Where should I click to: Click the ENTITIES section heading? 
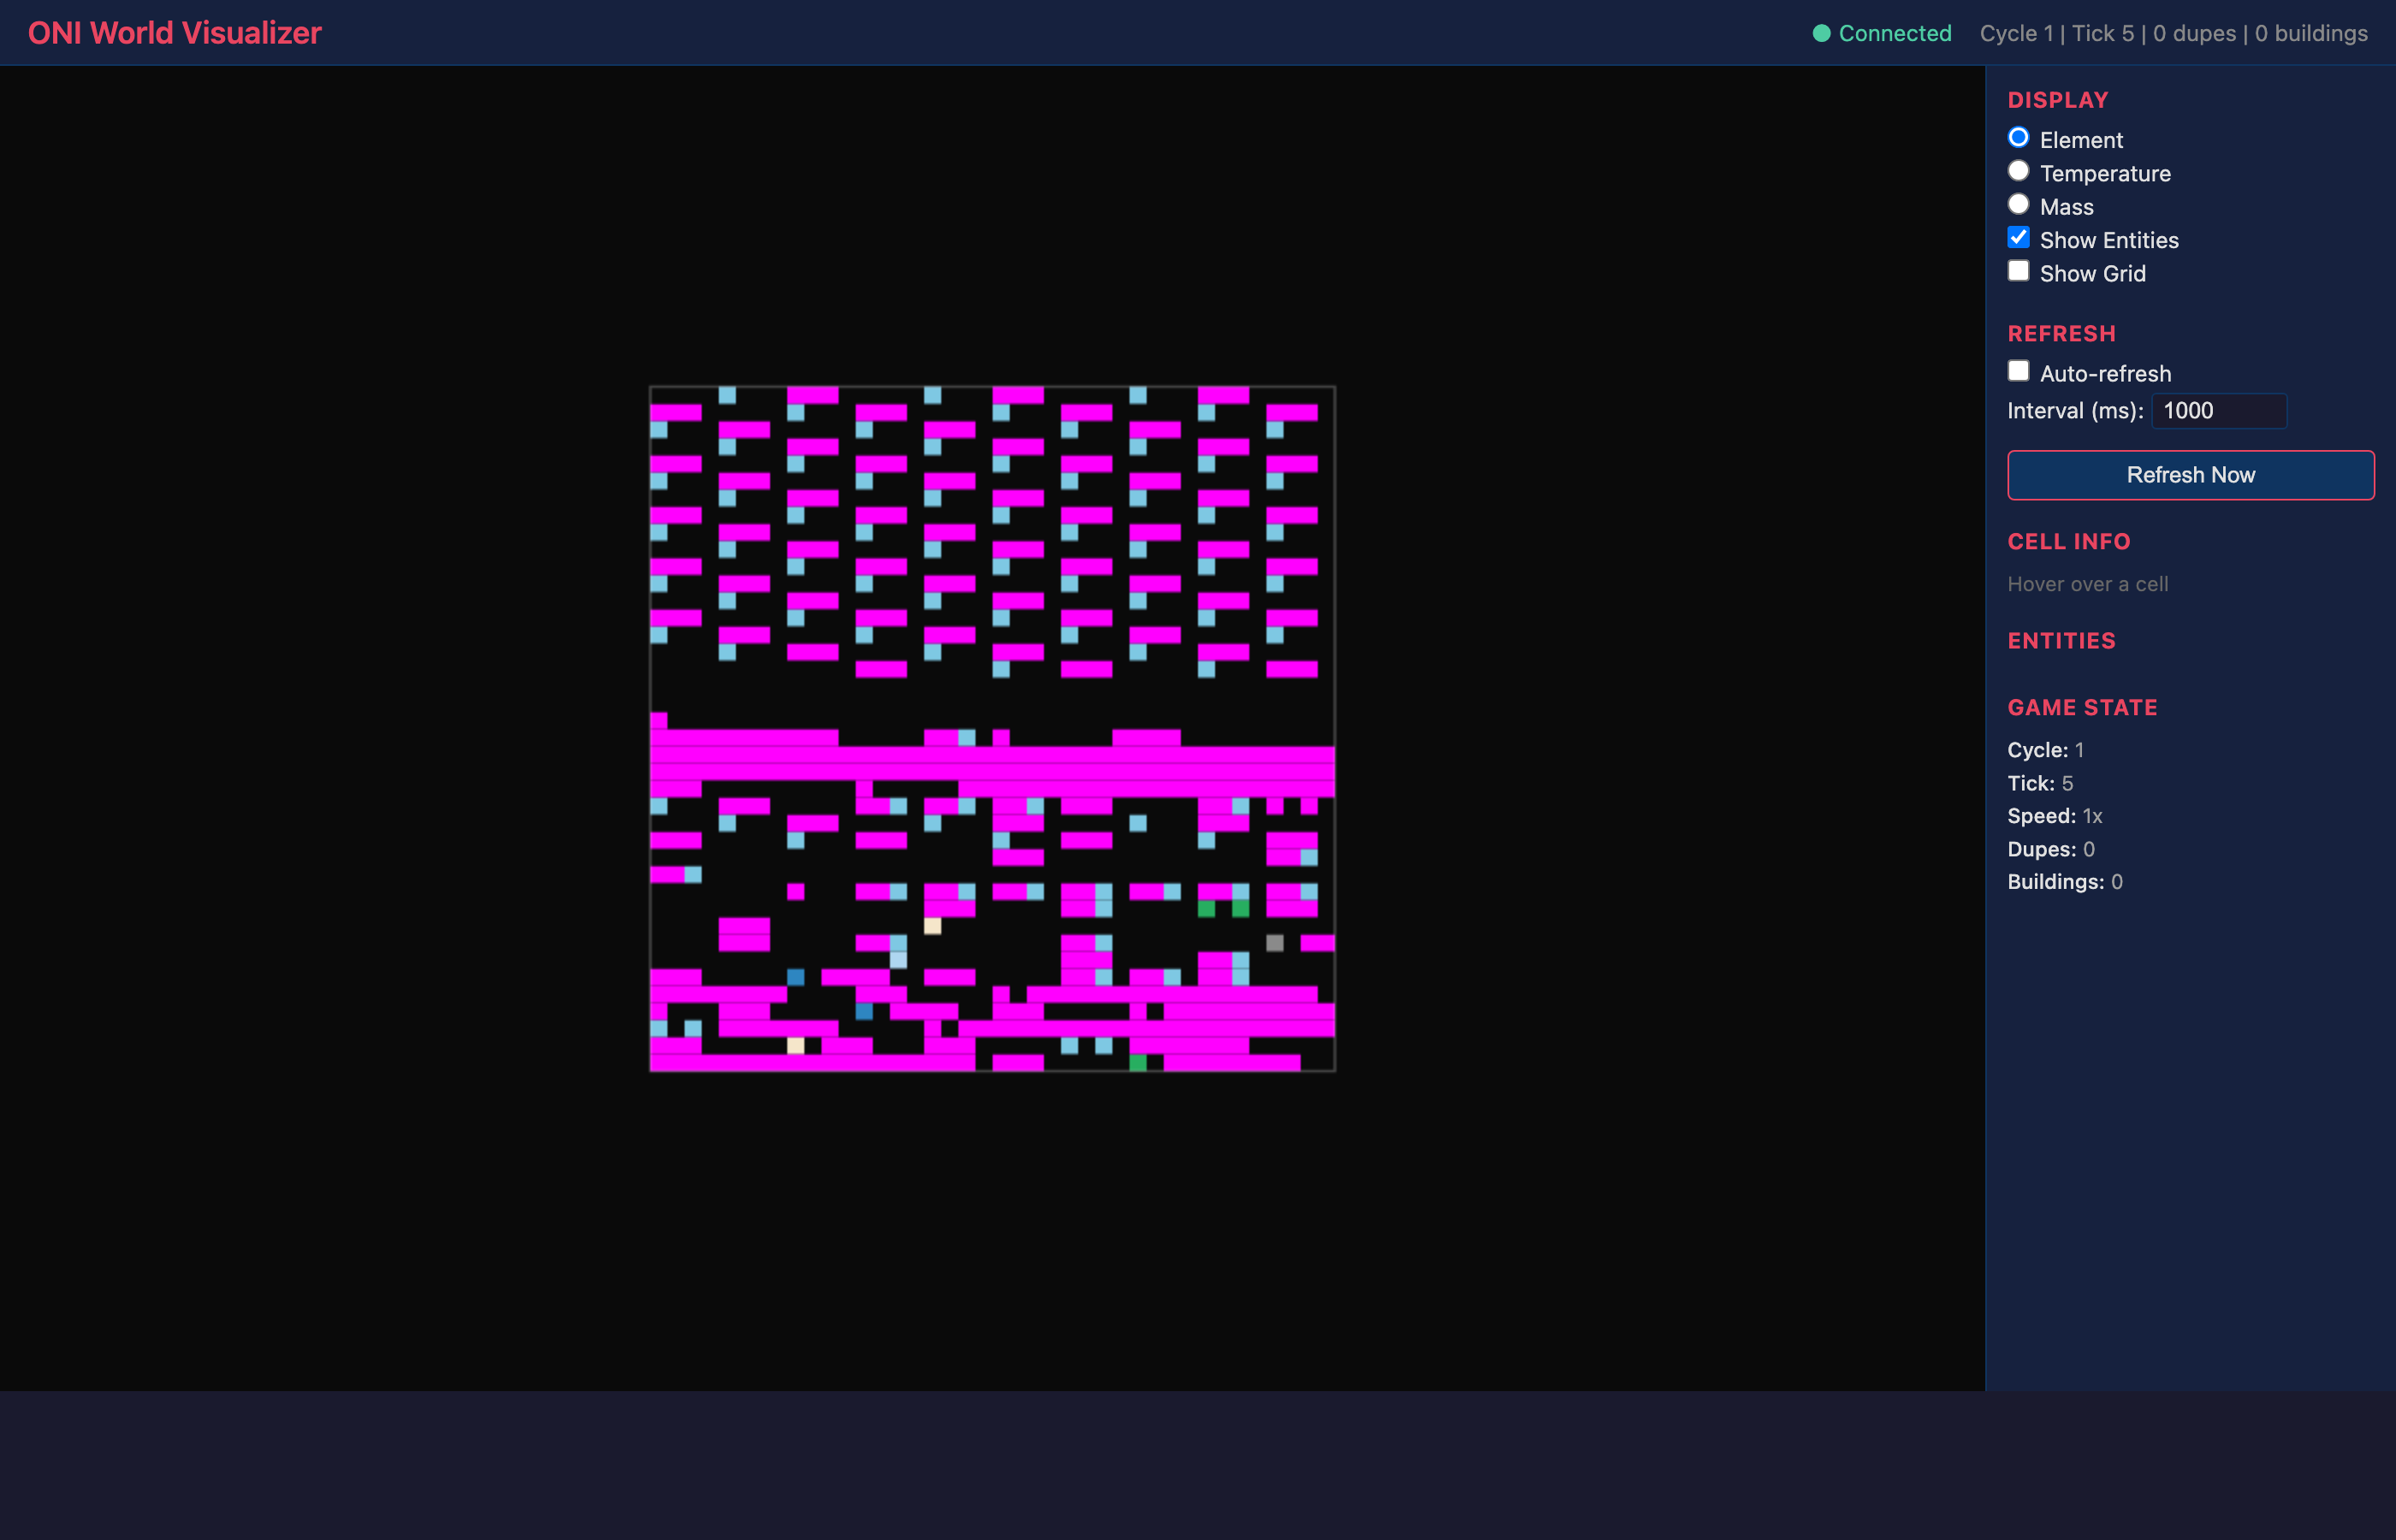coord(2061,641)
